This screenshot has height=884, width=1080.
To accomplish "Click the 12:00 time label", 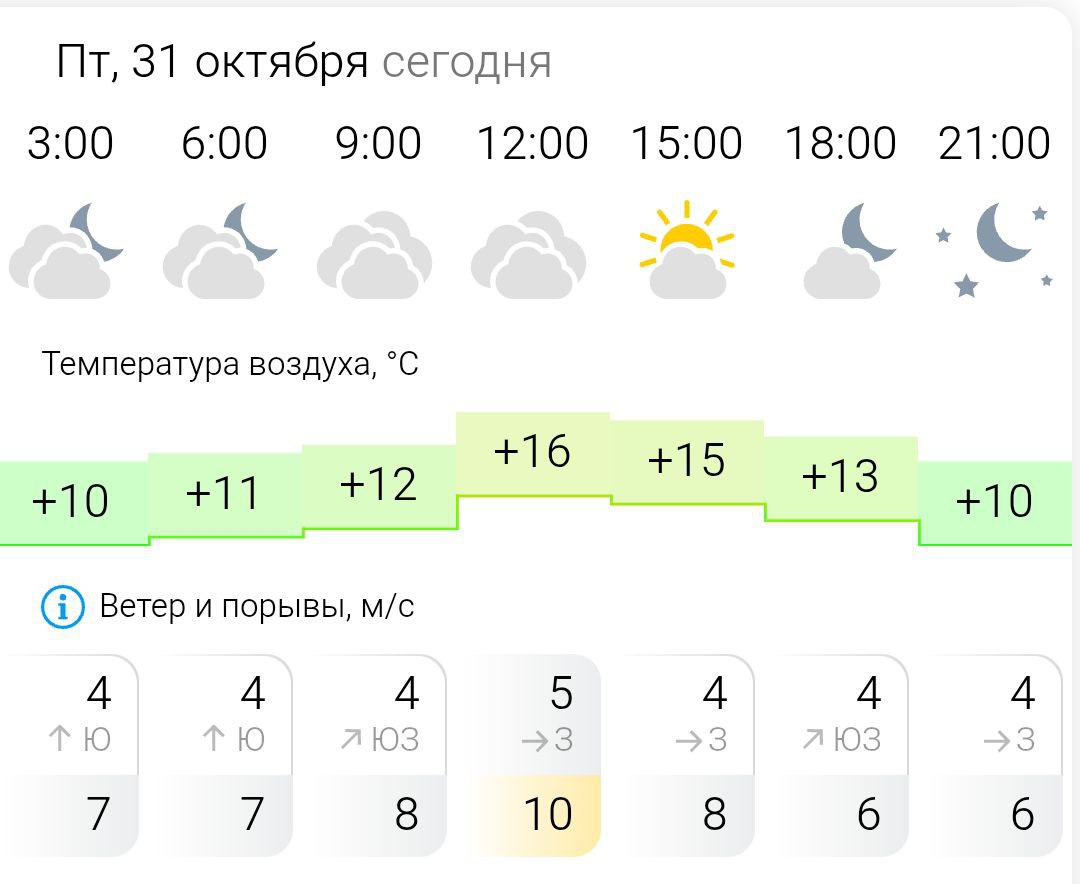I will (532, 144).
